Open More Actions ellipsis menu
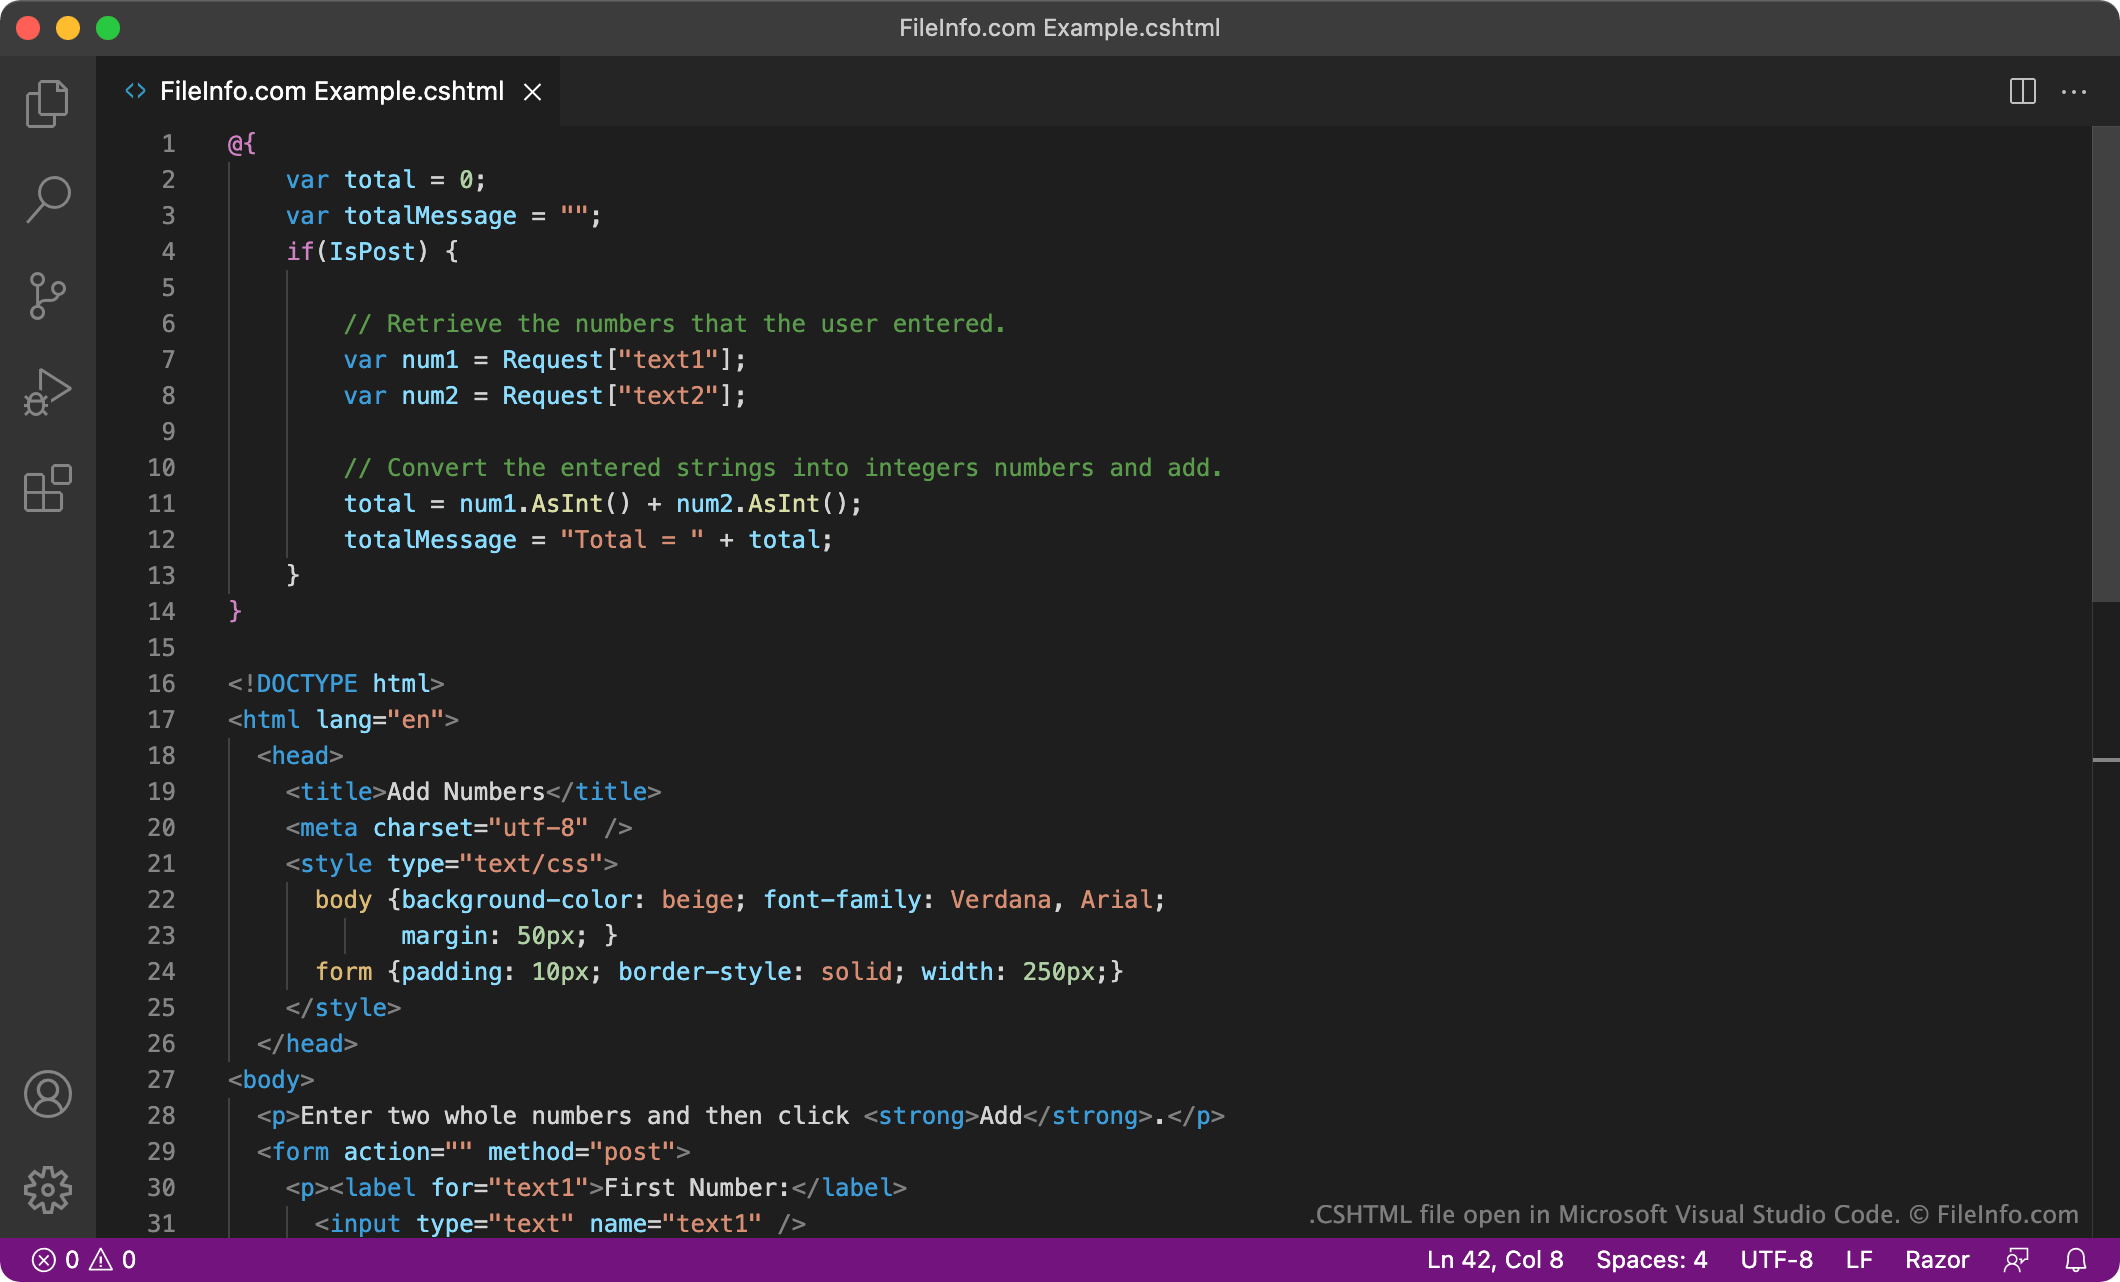This screenshot has width=2120, height=1282. [x=2074, y=91]
